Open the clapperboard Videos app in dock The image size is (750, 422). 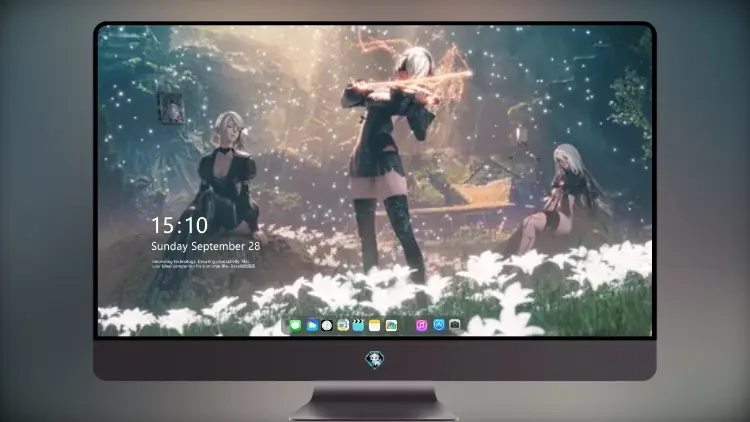pyautogui.click(x=358, y=326)
